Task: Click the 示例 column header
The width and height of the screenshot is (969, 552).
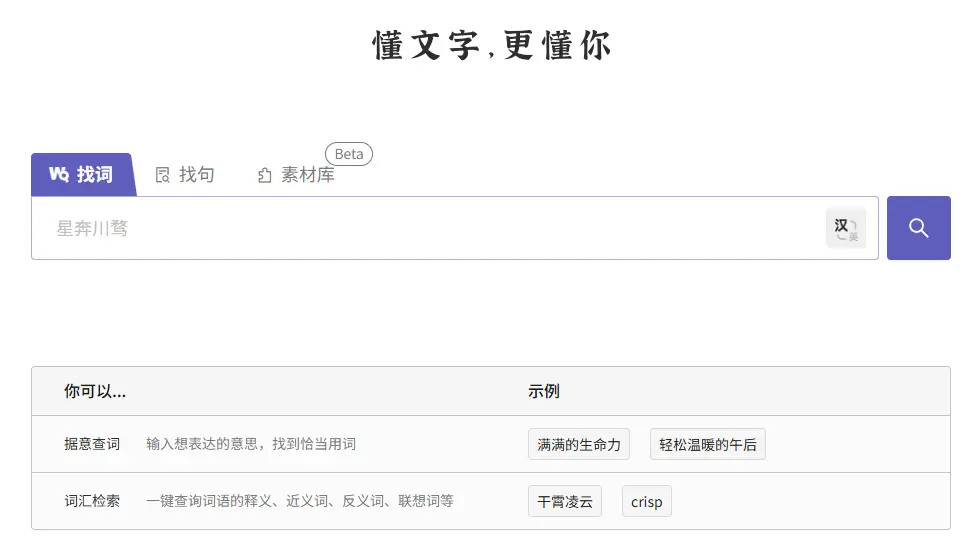Action: 544,391
